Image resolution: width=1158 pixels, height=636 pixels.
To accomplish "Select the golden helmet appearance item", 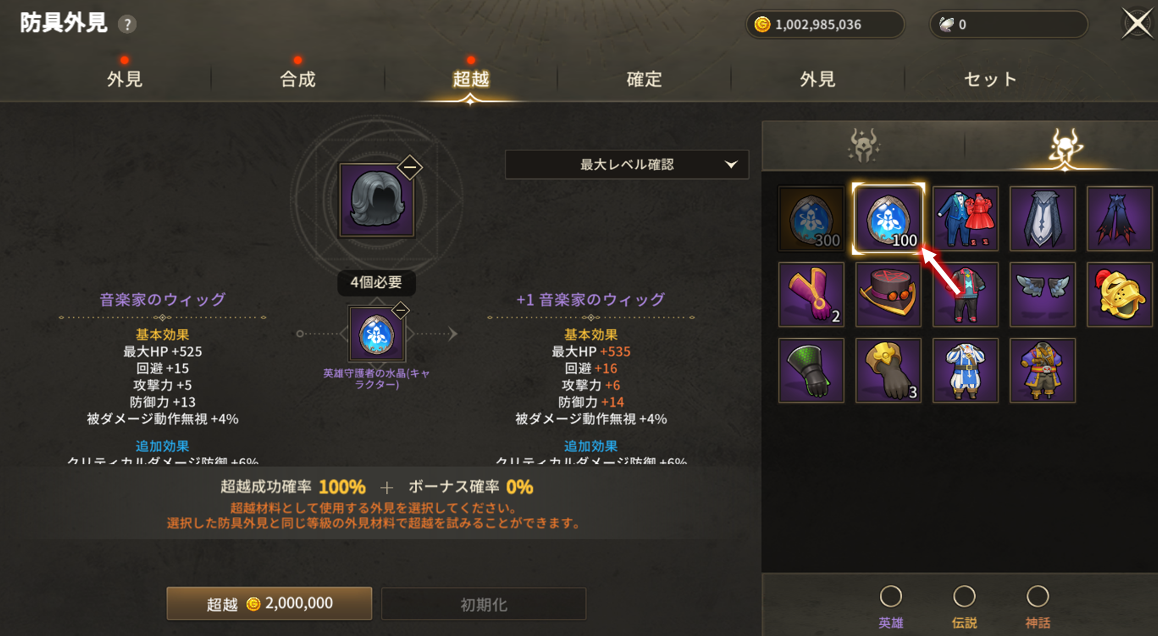I will pos(1119,295).
